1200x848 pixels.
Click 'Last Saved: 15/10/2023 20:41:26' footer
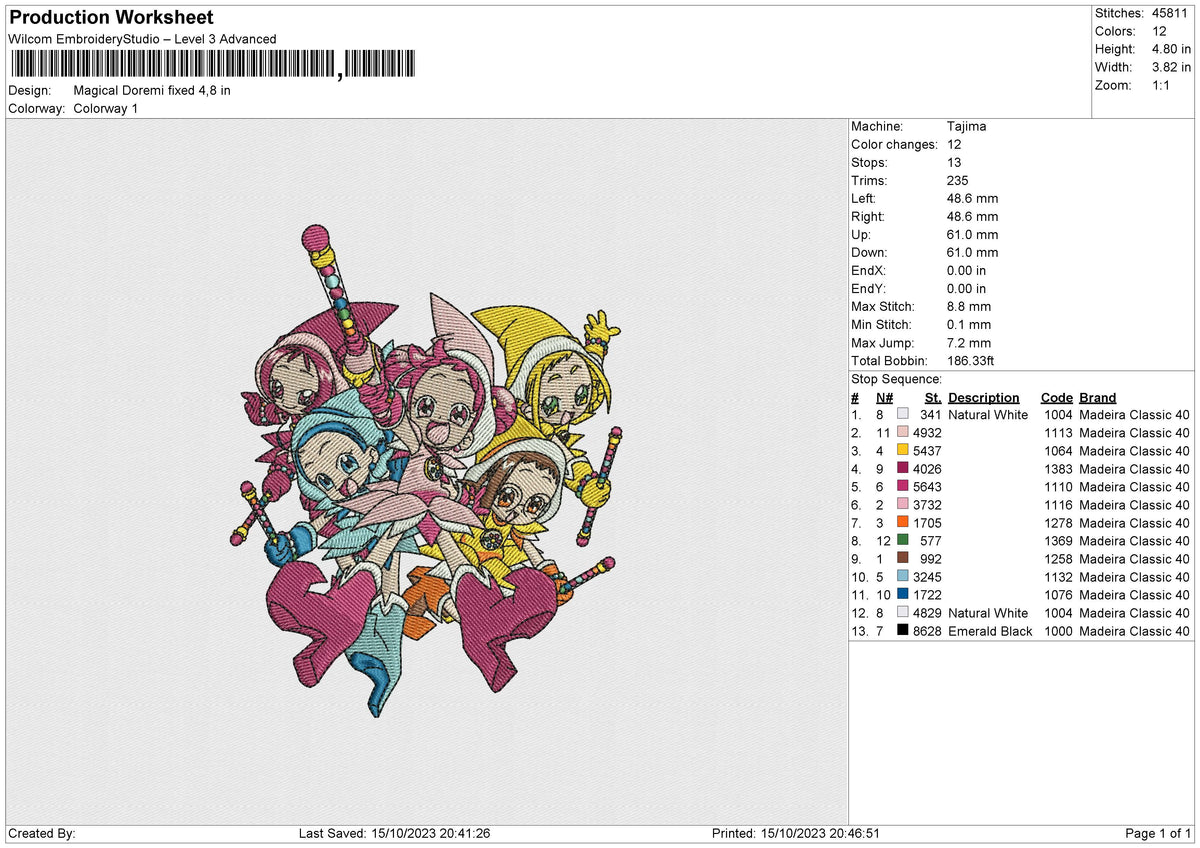pos(394,833)
